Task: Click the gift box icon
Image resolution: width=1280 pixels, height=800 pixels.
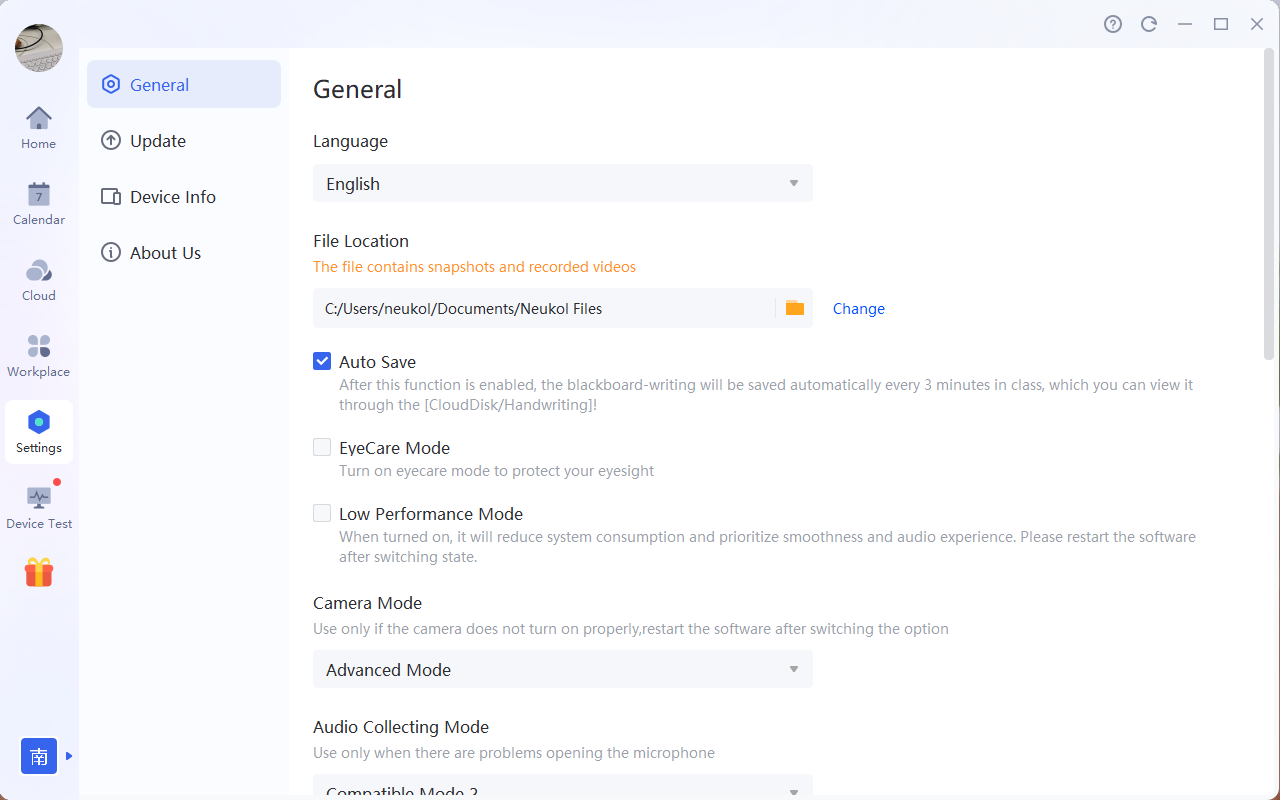Action: pyautogui.click(x=39, y=573)
